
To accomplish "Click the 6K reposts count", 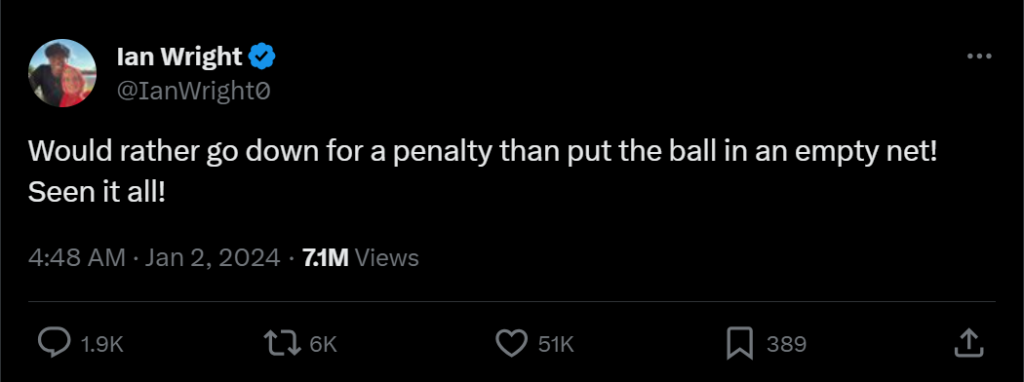I will pyautogui.click(x=323, y=344).
